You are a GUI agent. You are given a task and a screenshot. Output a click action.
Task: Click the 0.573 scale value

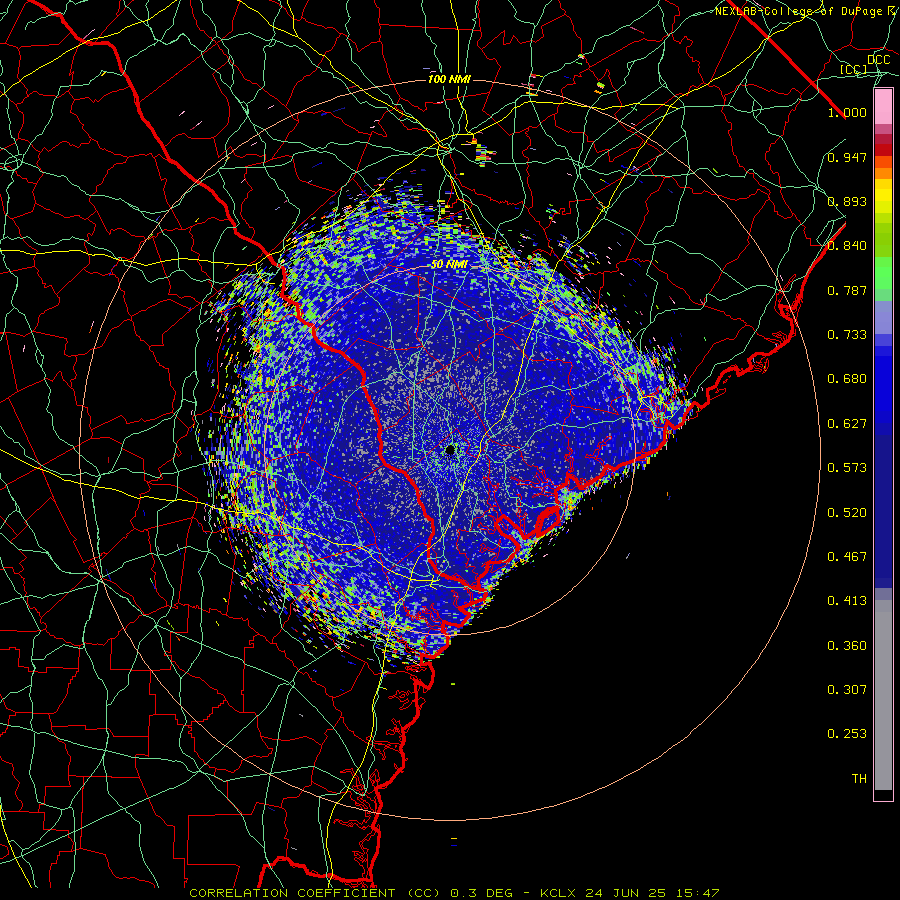847,468
